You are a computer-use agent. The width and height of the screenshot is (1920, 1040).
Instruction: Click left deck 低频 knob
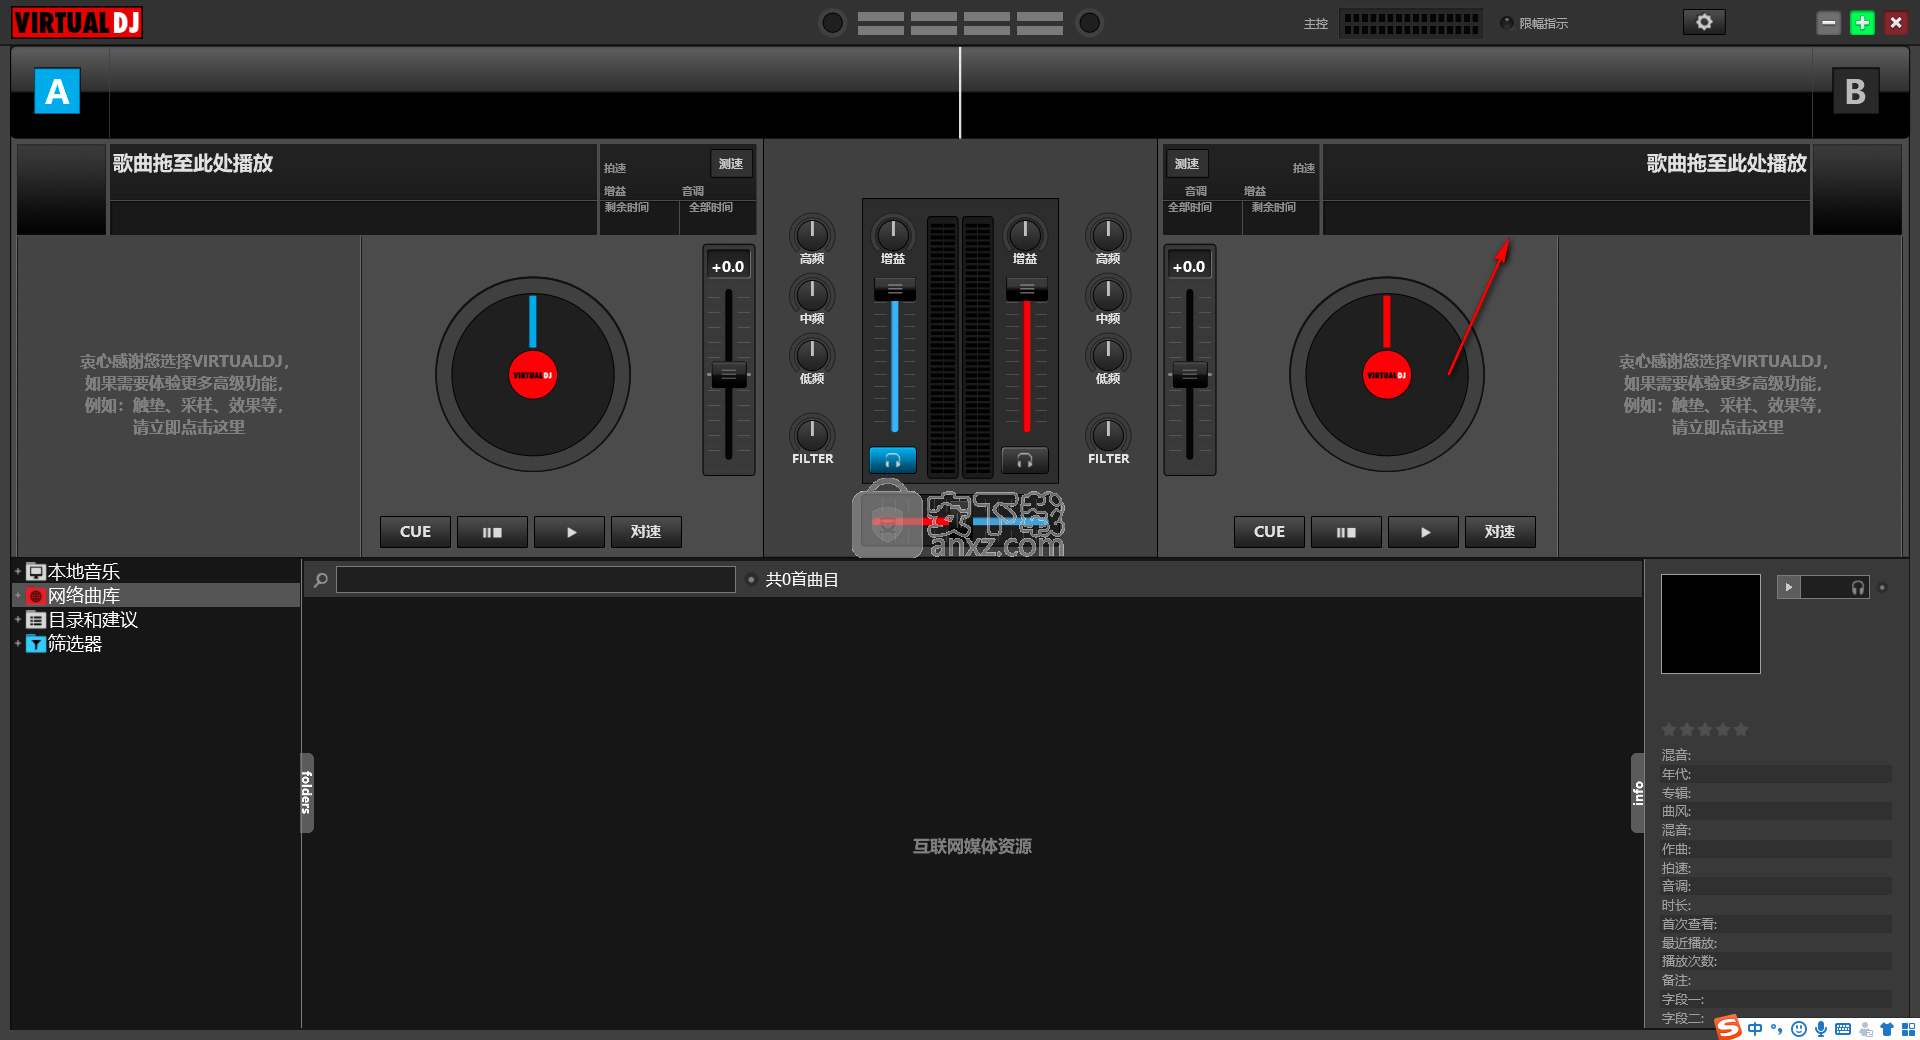click(812, 354)
